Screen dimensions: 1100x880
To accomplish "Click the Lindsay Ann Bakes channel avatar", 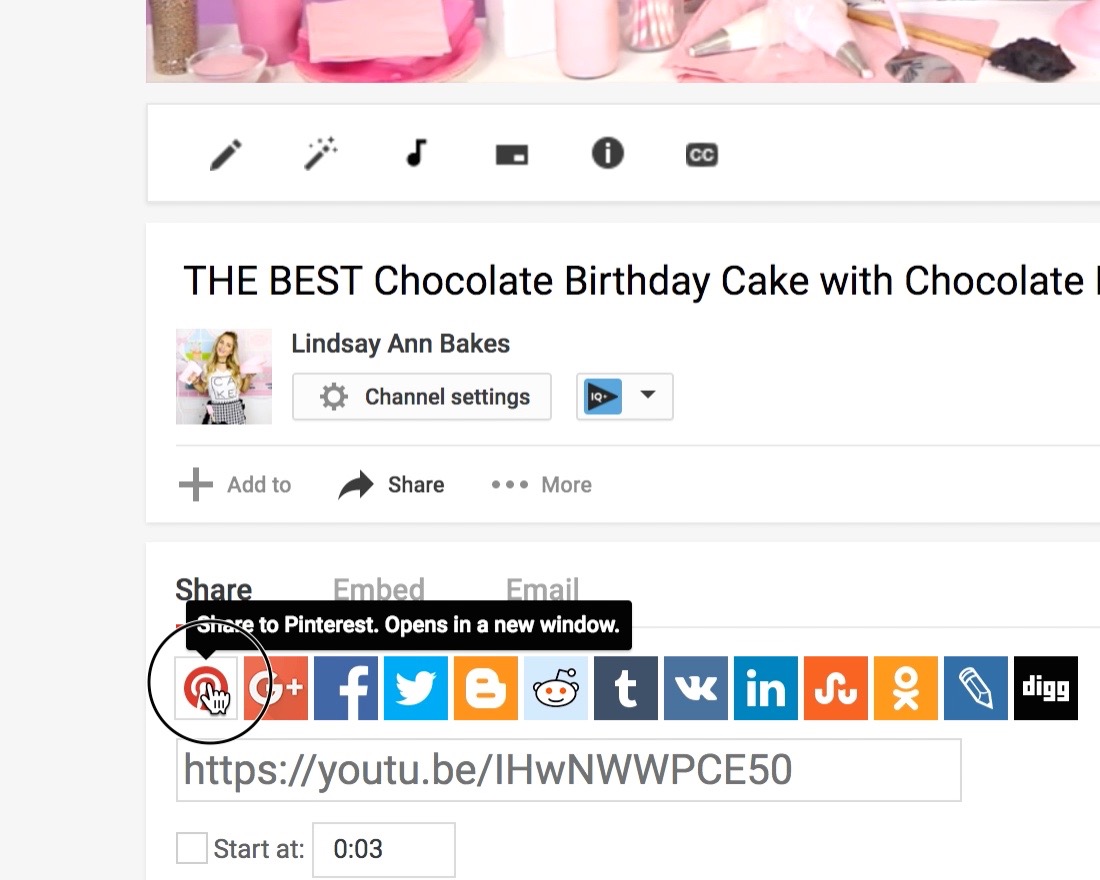I will 224,376.
